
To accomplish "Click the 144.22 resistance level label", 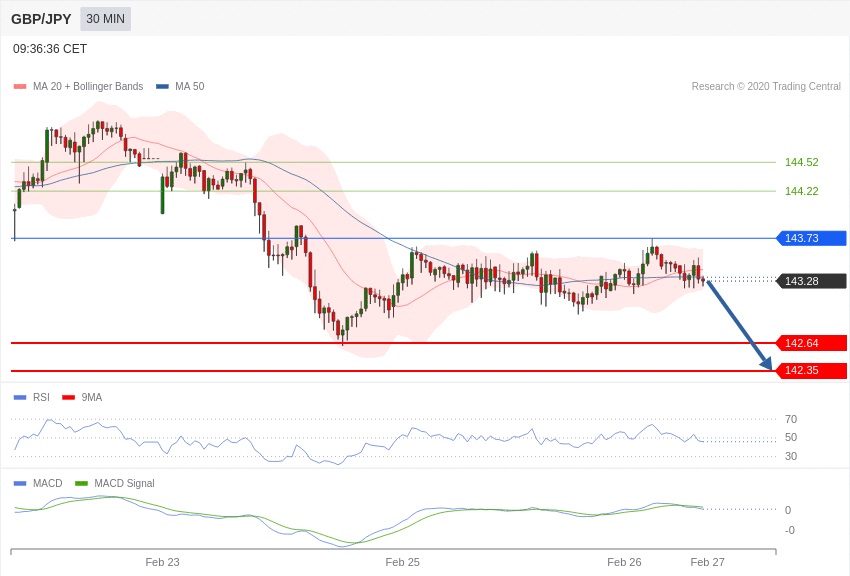I will [802, 191].
